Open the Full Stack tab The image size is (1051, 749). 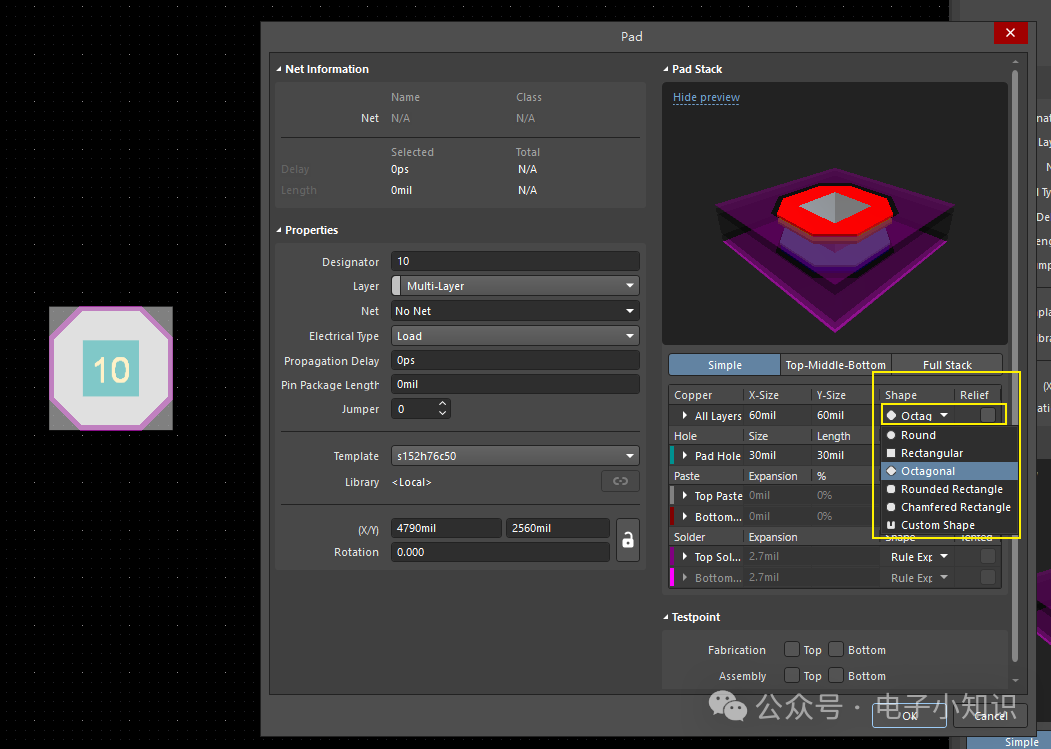[946, 365]
